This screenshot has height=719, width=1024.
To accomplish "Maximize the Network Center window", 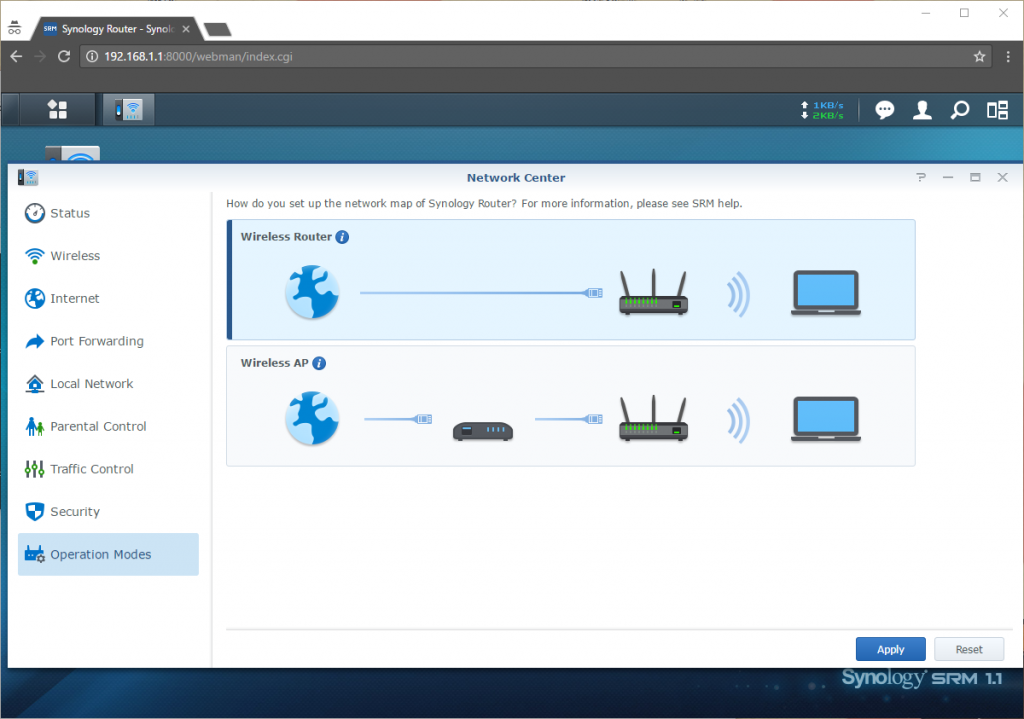I will point(975,178).
